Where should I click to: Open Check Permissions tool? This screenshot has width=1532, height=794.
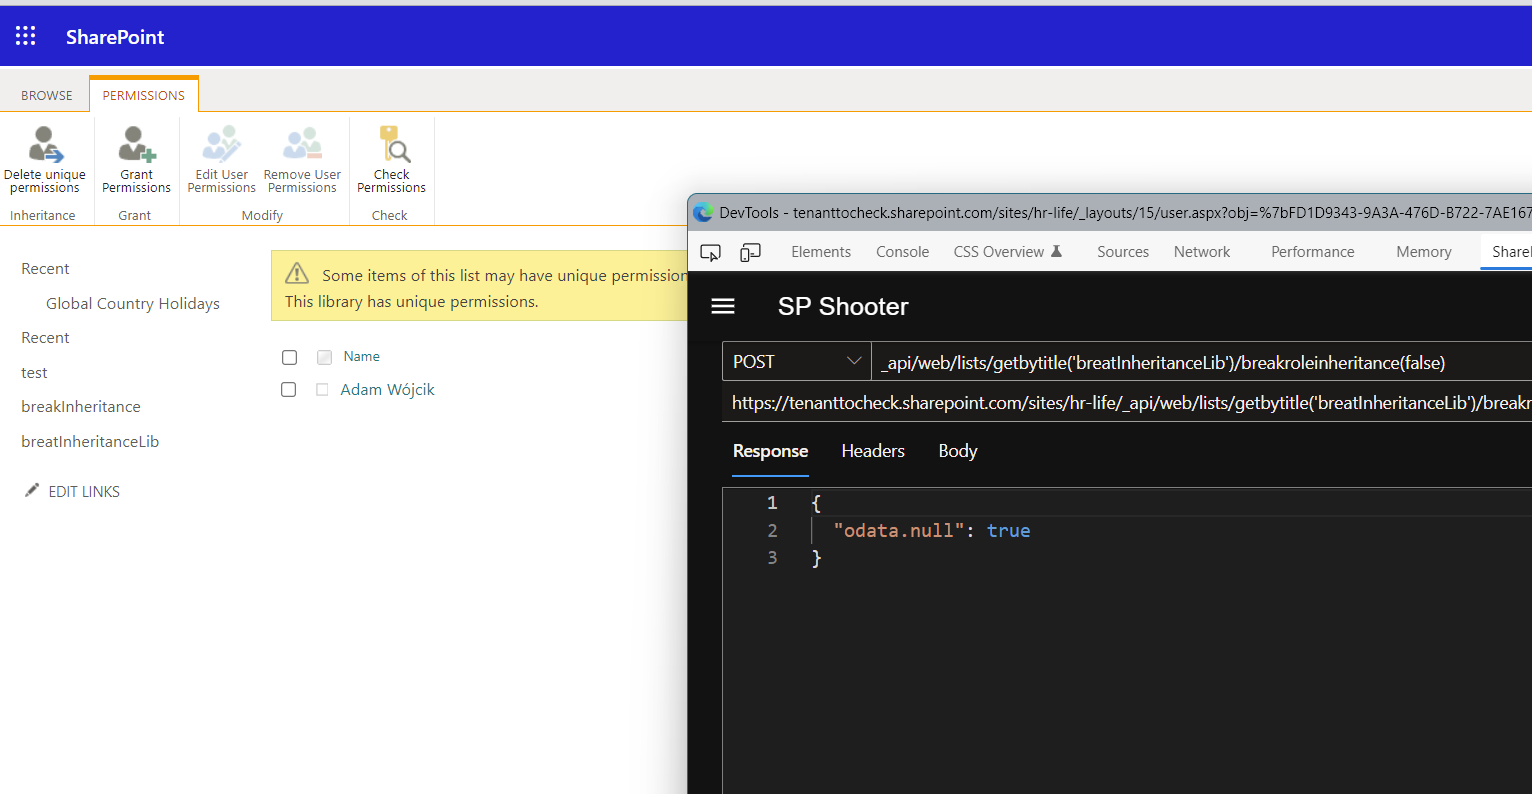(x=392, y=159)
